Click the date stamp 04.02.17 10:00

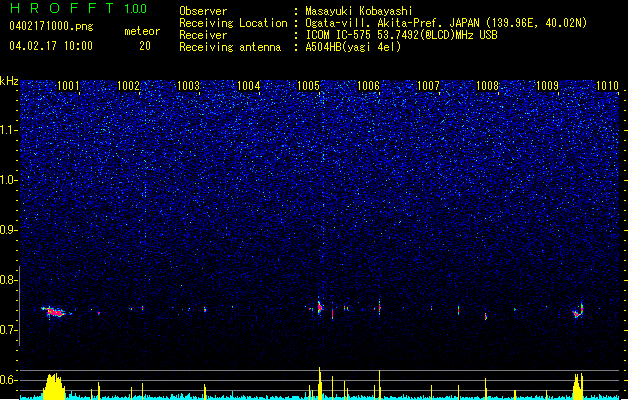tap(51, 46)
